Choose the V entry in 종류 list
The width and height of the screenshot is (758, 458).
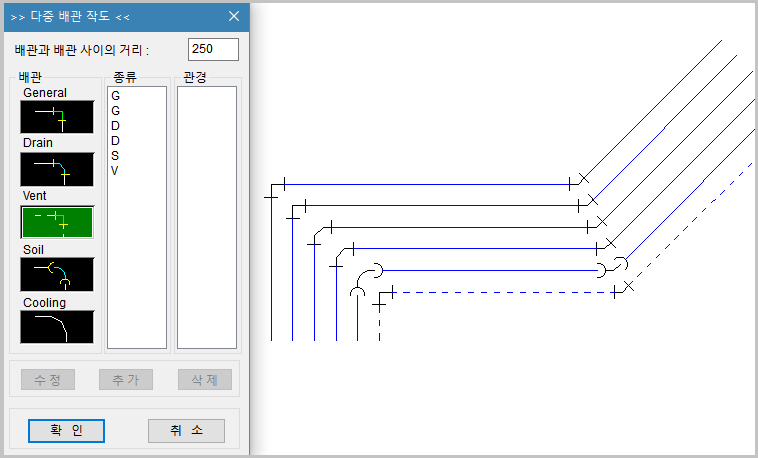[116, 171]
